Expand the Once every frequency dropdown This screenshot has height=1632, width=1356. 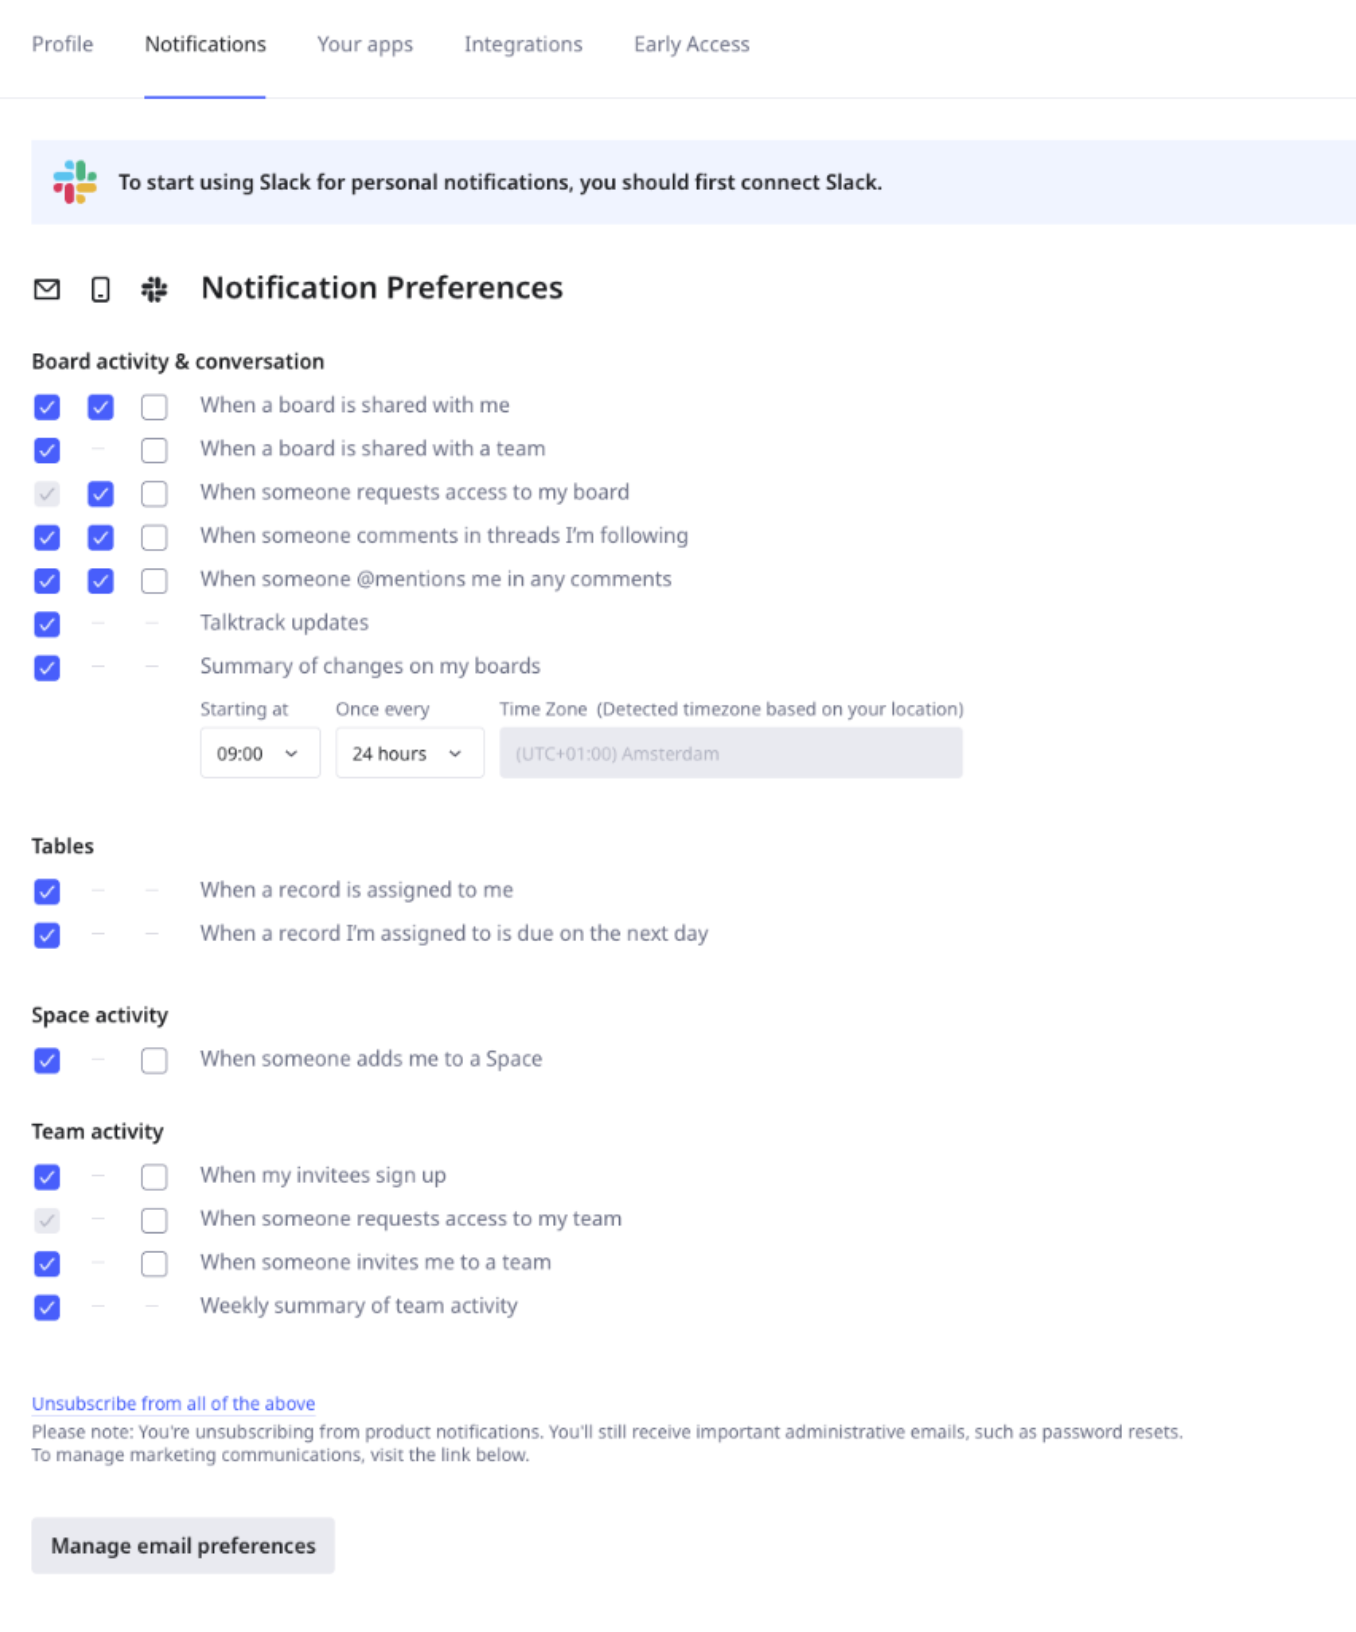(x=409, y=753)
